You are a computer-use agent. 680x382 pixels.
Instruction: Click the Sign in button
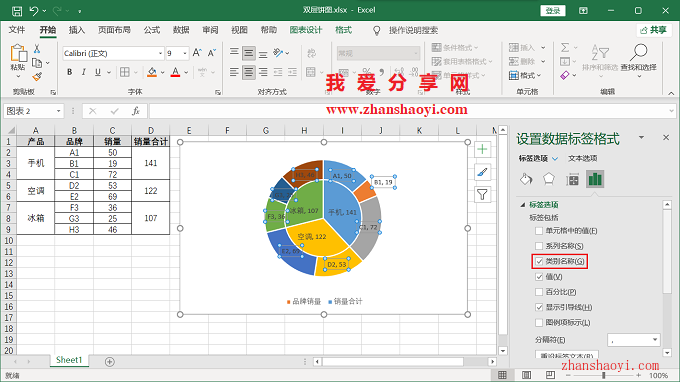(553, 11)
